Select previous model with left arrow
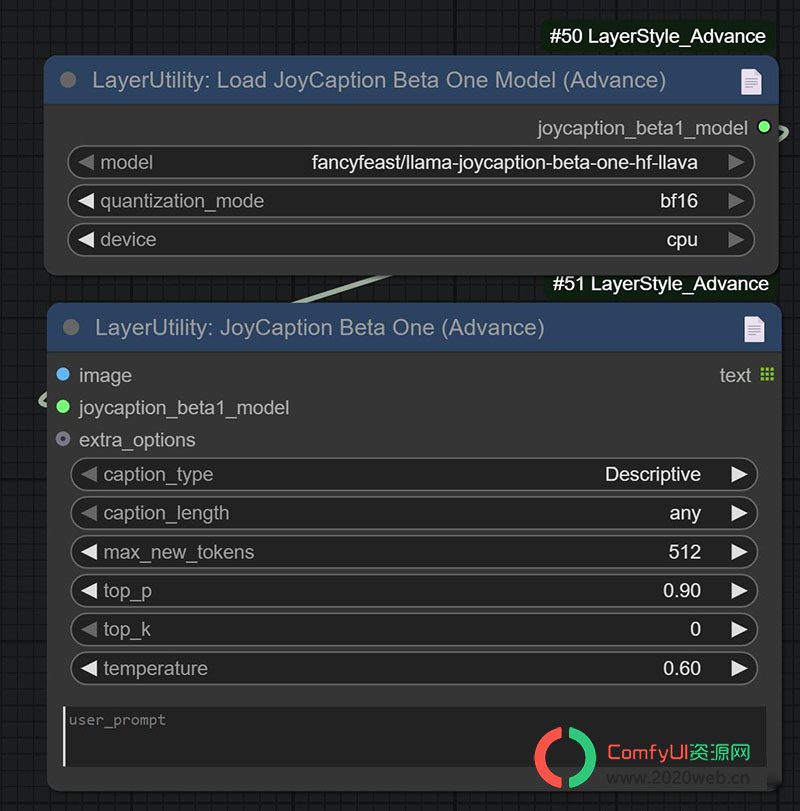The height and width of the screenshot is (811, 800). click(86, 162)
